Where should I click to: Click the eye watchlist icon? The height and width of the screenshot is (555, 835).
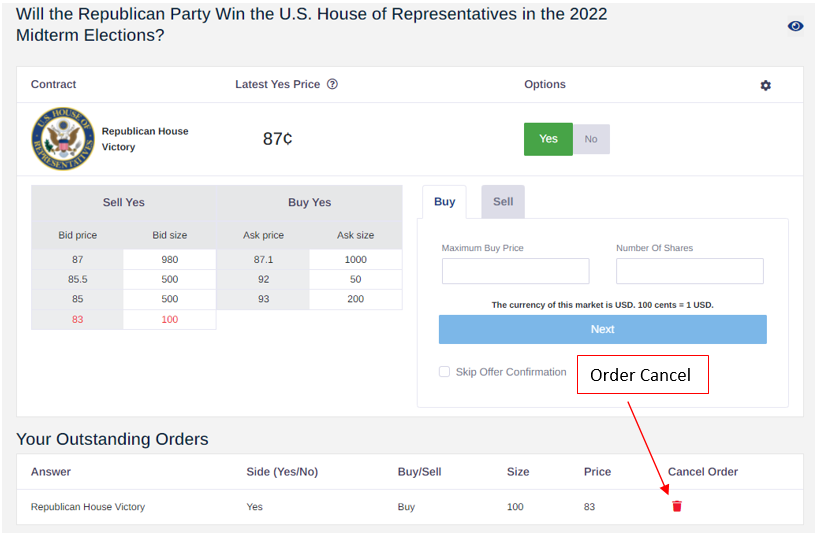click(x=795, y=26)
